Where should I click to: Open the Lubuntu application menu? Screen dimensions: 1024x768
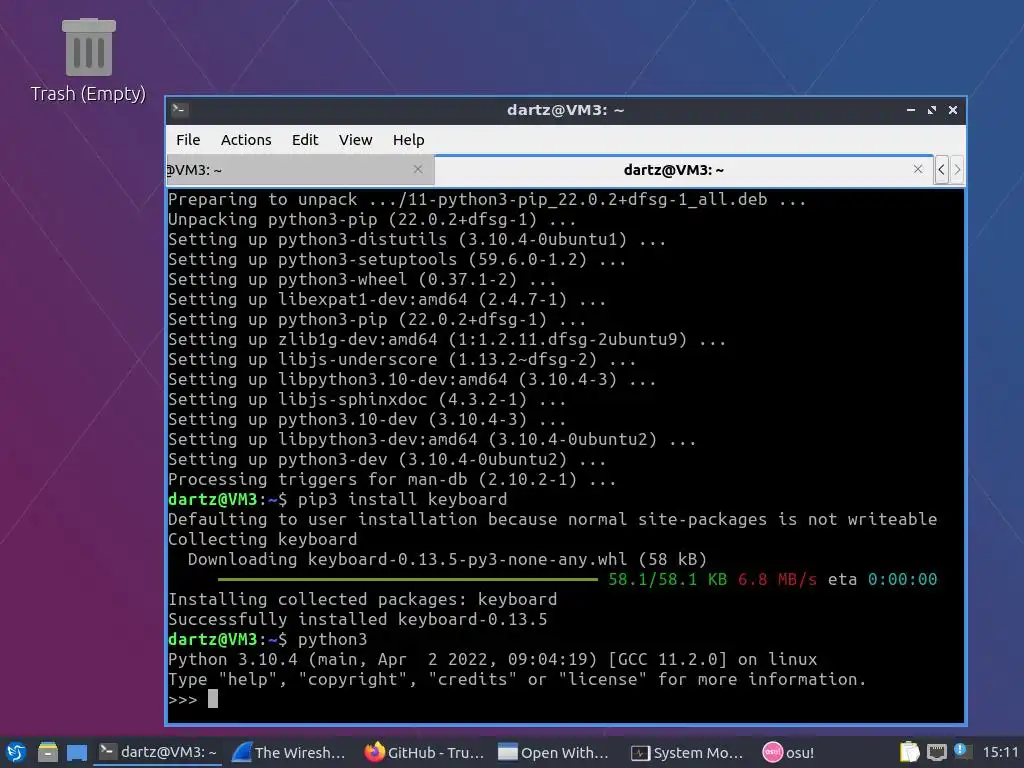click(16, 752)
